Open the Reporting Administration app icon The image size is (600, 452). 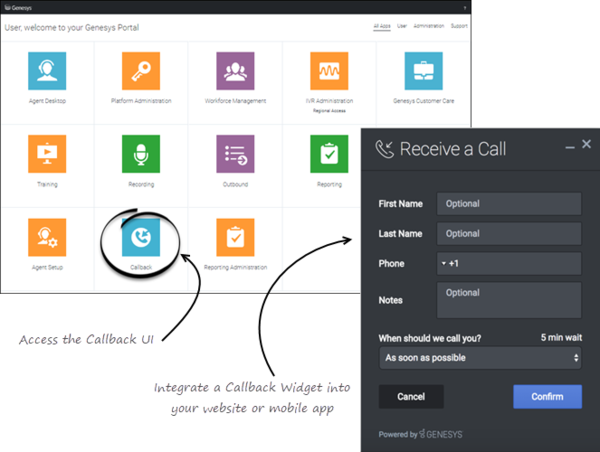point(235,237)
